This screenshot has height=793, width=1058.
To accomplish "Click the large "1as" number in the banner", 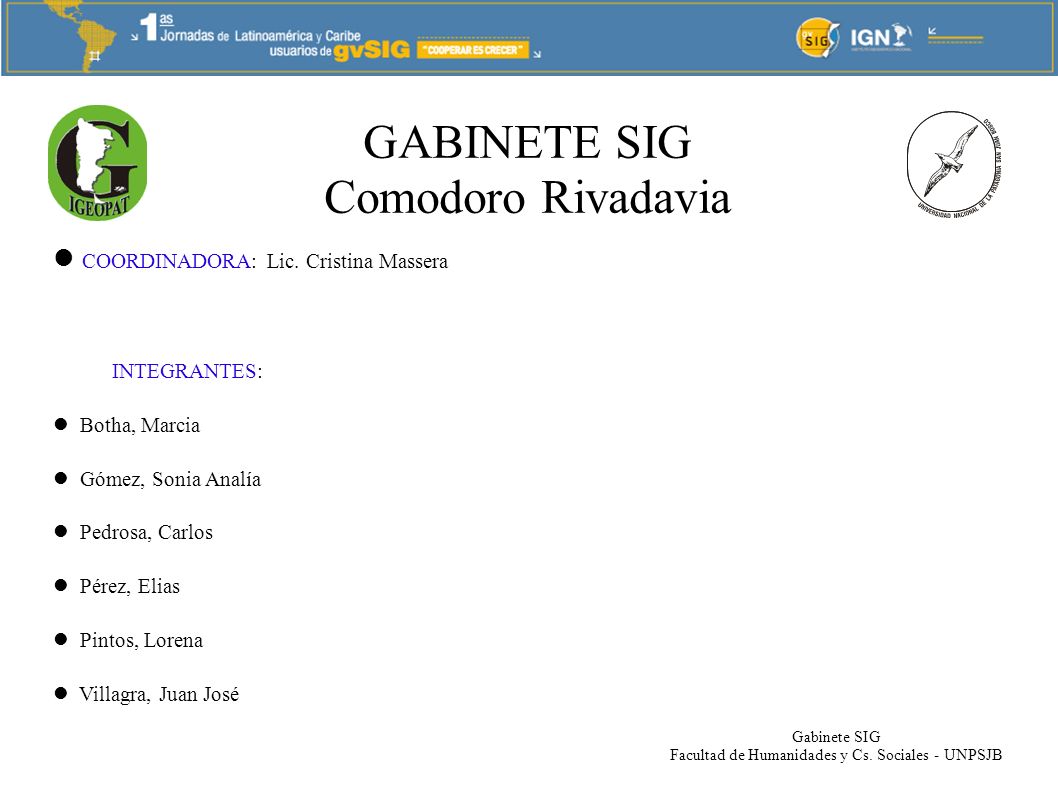I will coord(156,27).
